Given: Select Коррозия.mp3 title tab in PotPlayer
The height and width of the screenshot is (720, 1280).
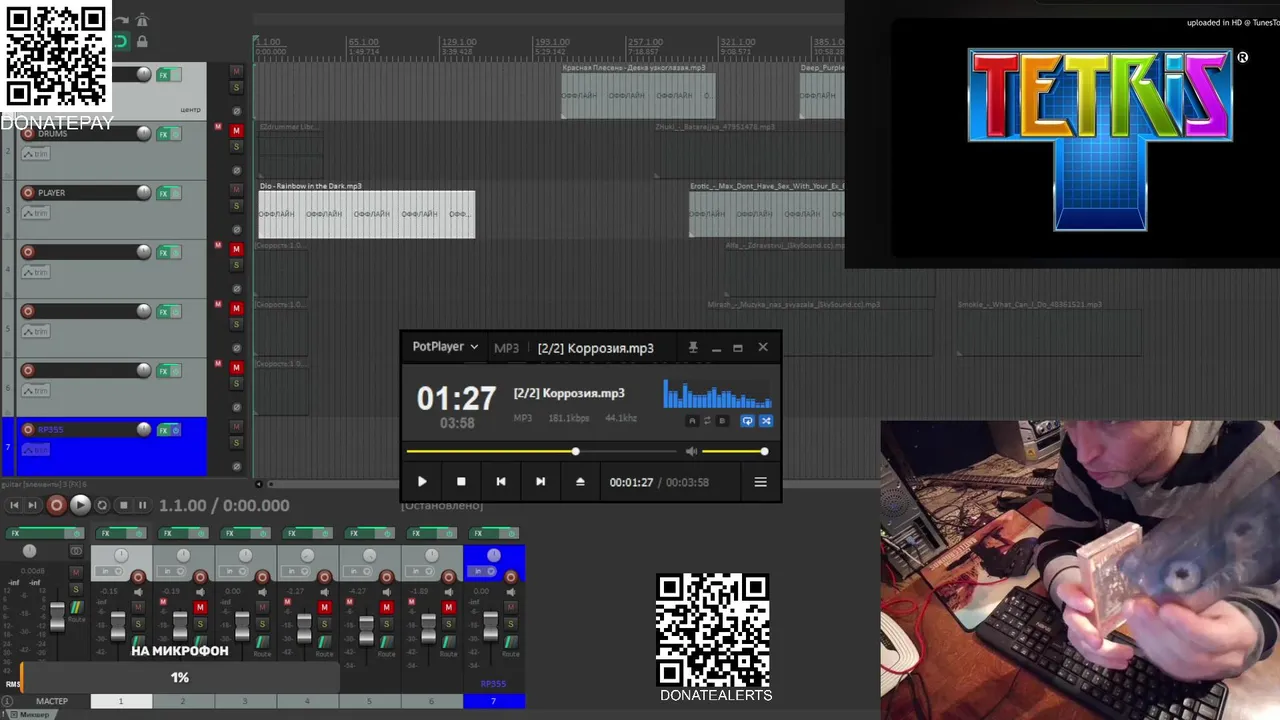Looking at the screenshot, I should (x=596, y=348).
